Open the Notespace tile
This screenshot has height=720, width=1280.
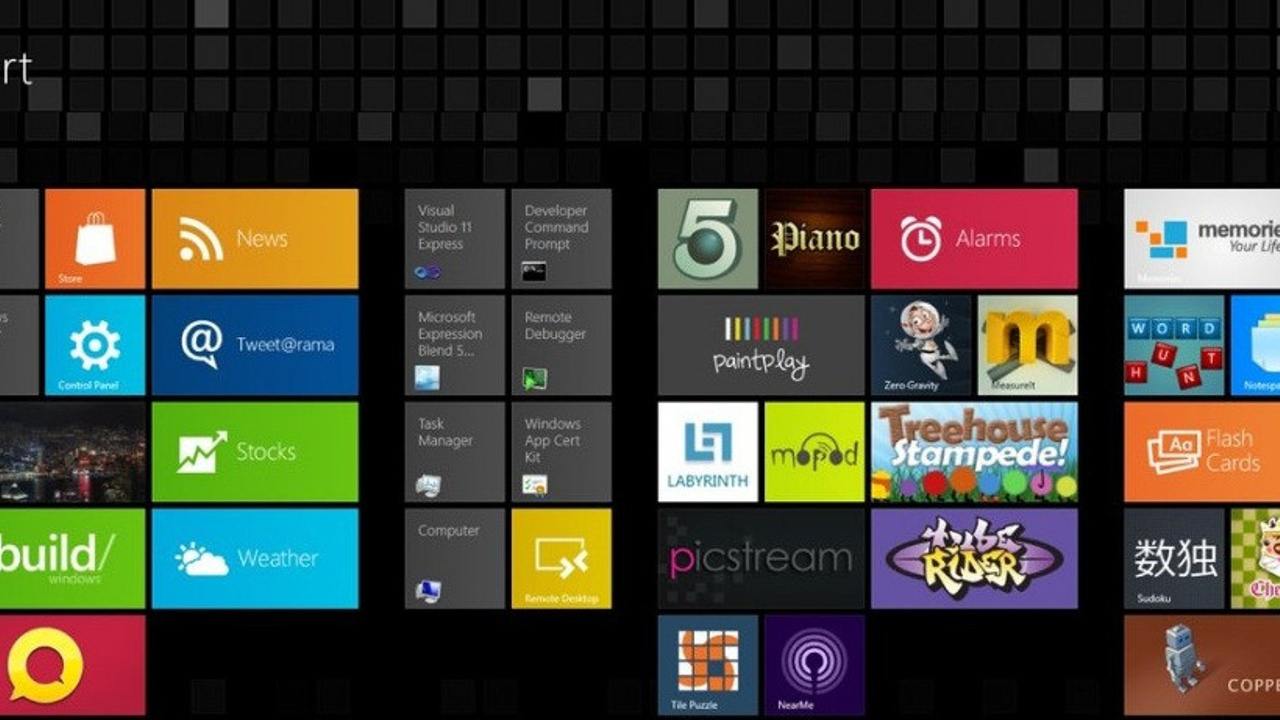point(1256,345)
